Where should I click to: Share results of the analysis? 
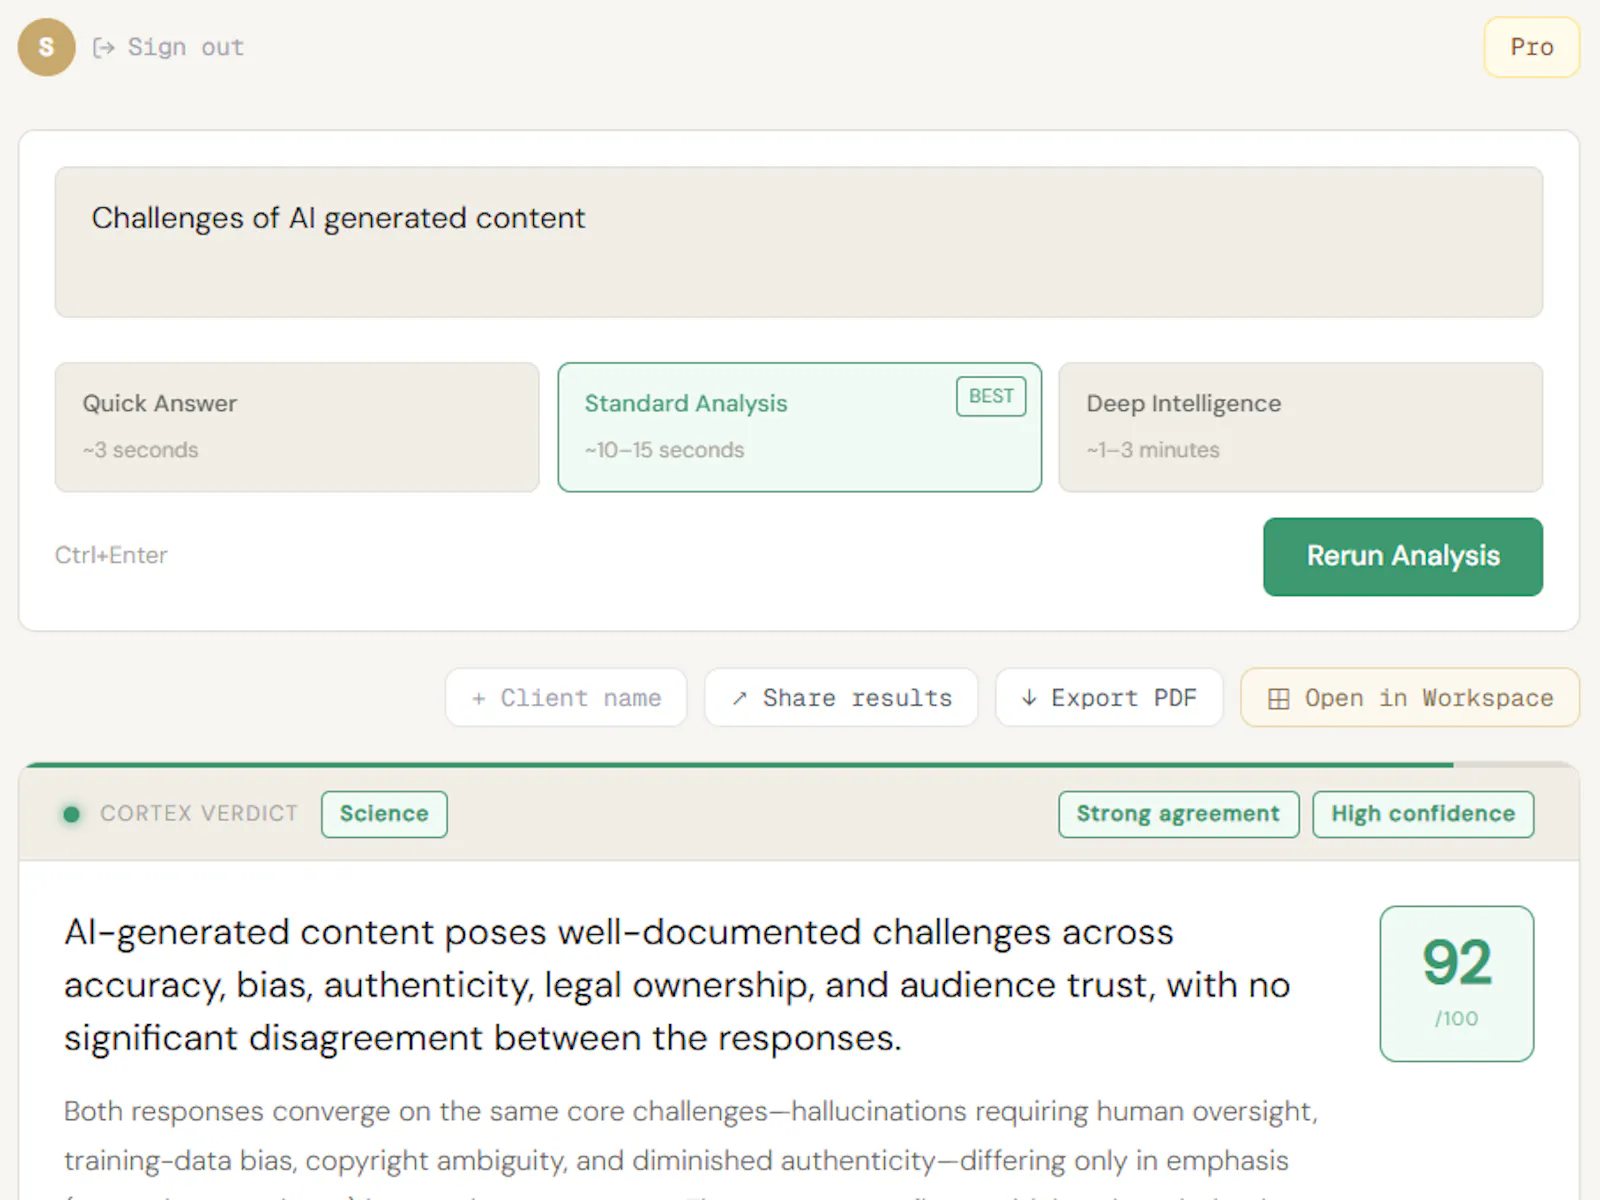841,697
